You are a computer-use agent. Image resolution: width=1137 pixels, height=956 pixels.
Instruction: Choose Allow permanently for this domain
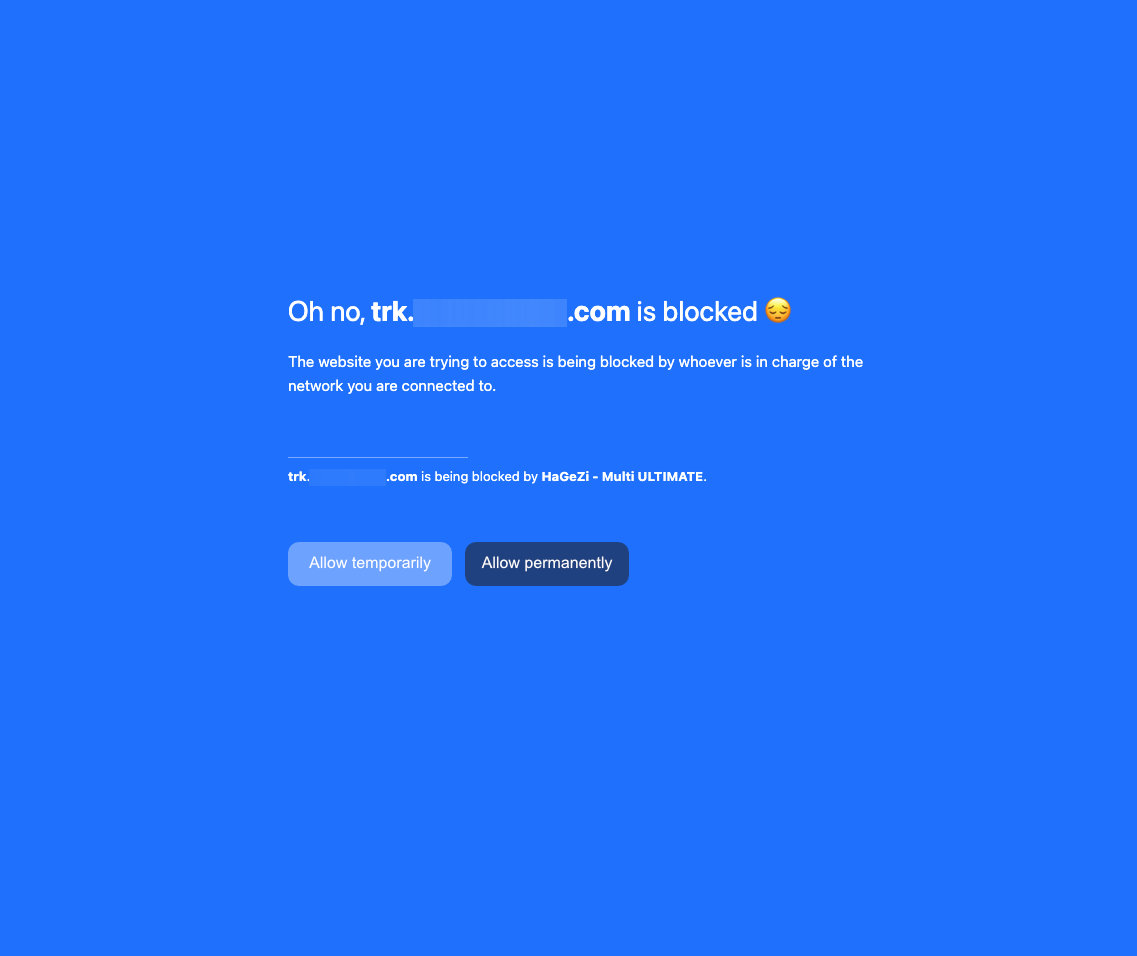[x=547, y=564]
